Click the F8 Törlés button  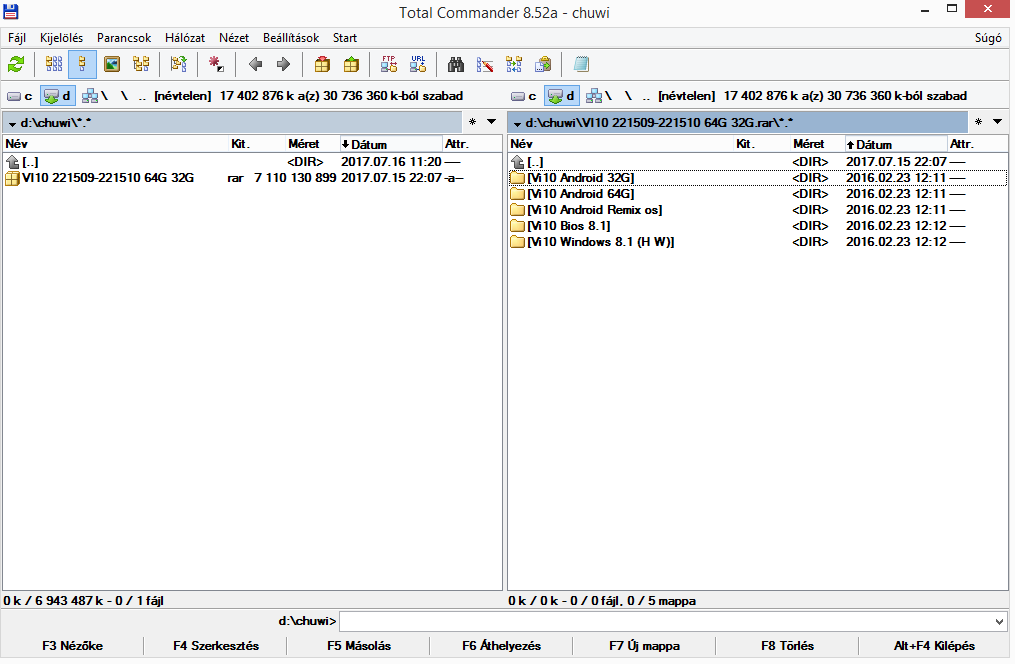(x=788, y=646)
